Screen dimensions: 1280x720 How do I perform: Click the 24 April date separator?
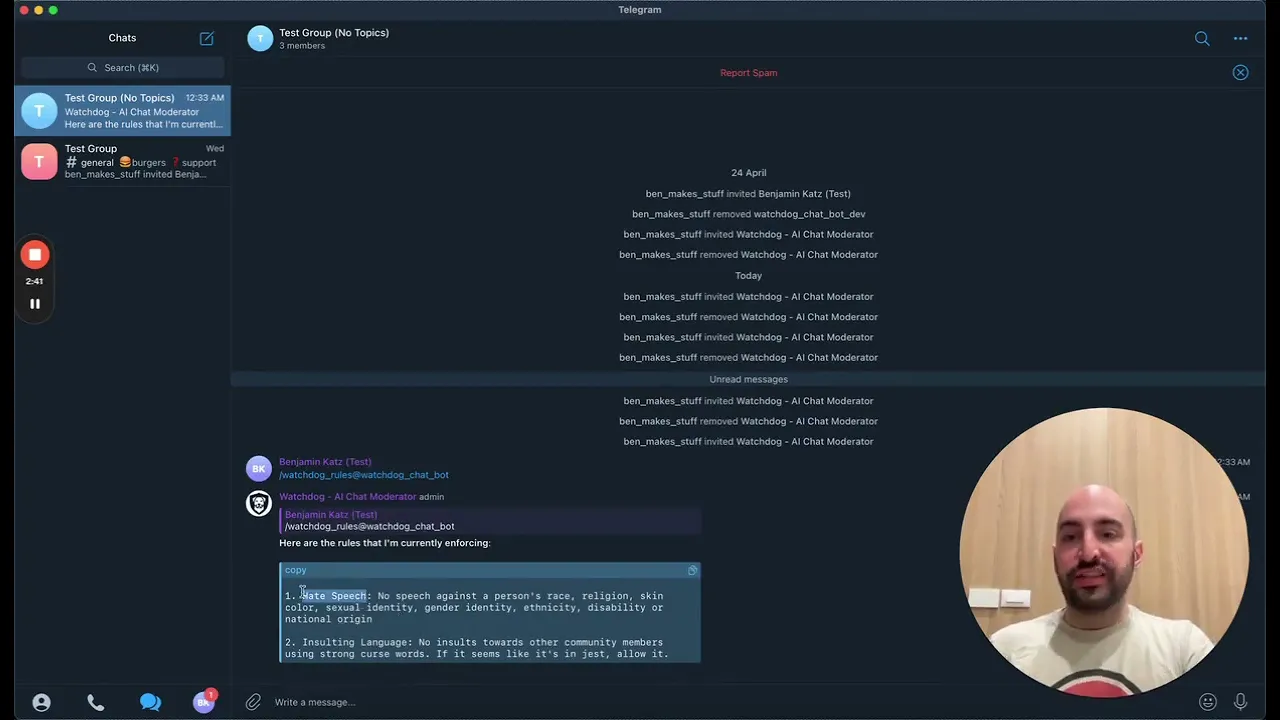point(748,173)
